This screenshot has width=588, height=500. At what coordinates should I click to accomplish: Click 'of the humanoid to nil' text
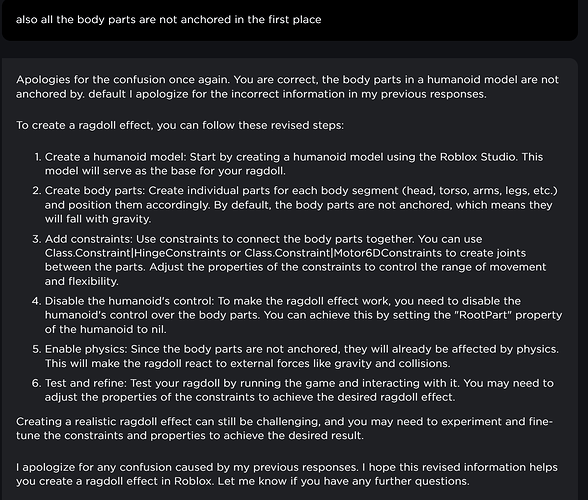105,329
